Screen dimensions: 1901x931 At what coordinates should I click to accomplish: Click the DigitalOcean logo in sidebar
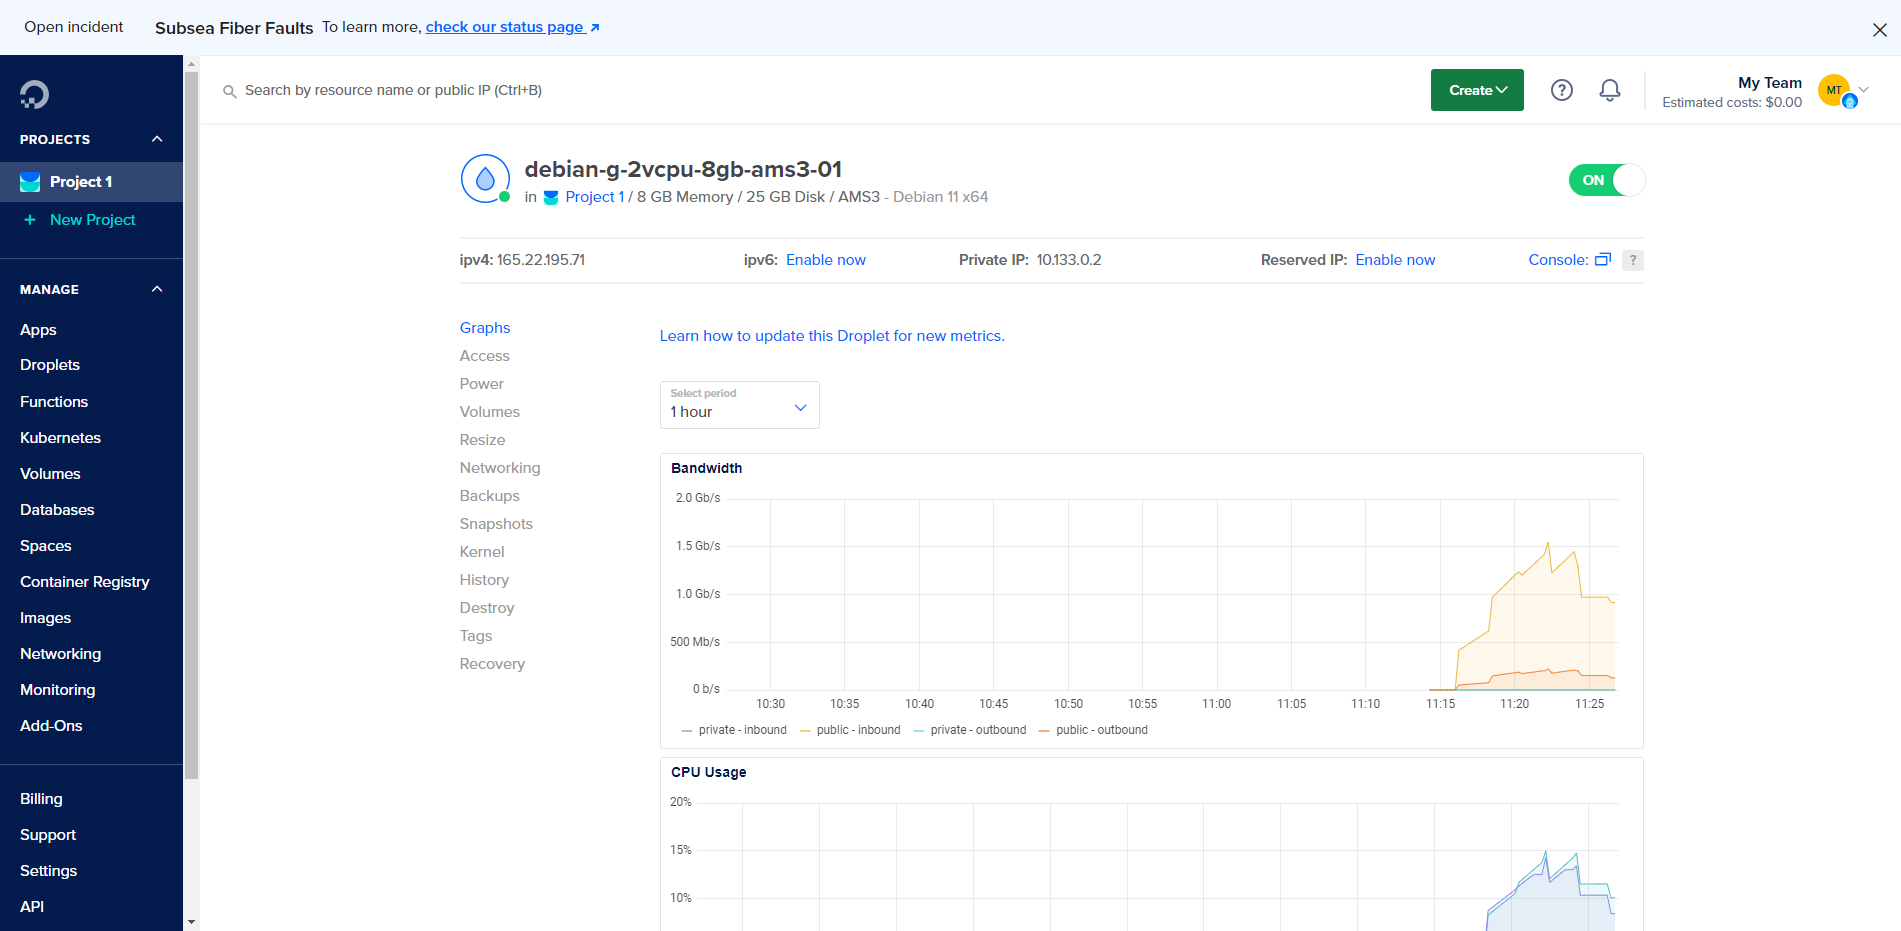pos(34,94)
